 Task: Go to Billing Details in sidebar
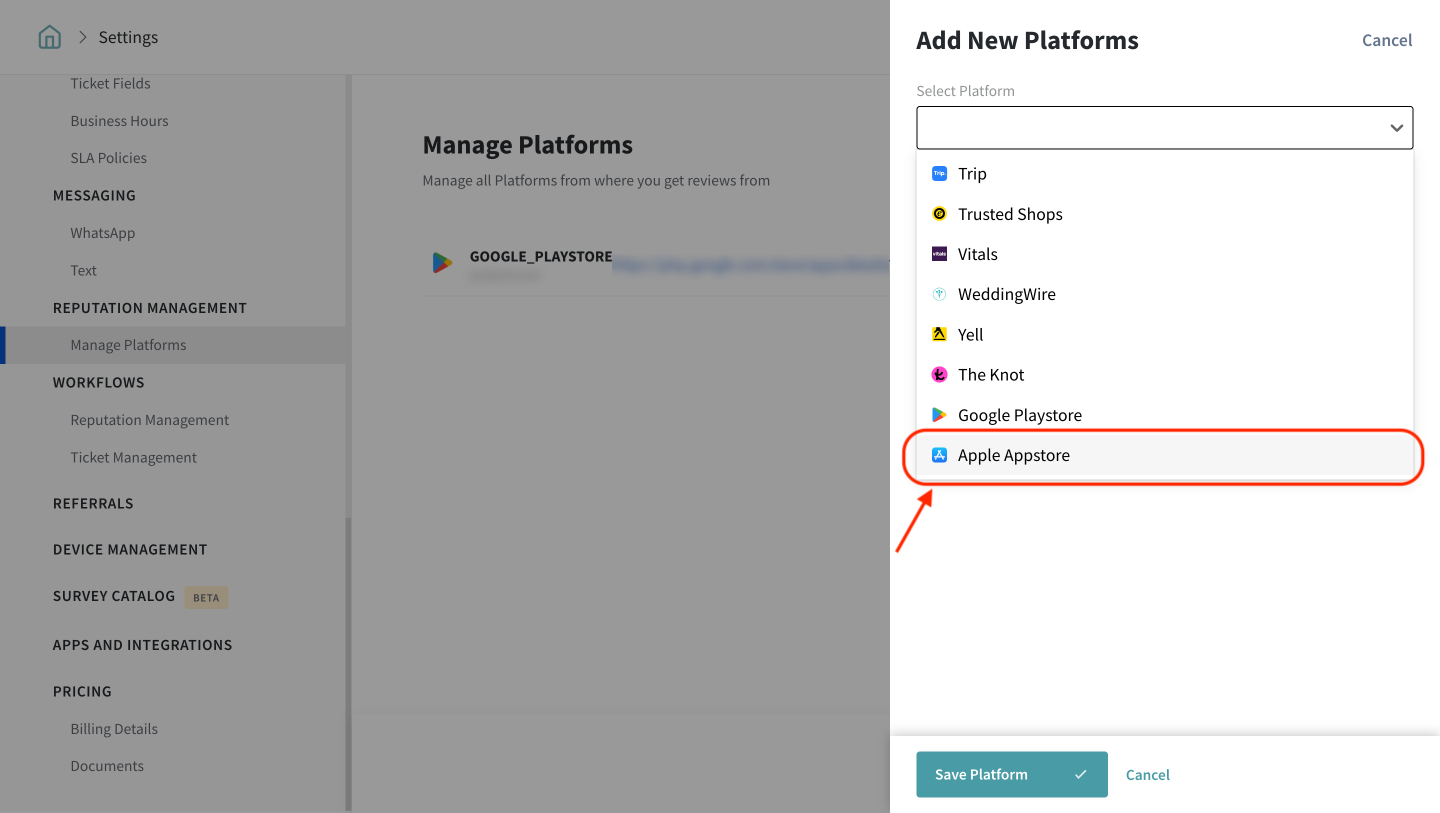114,729
